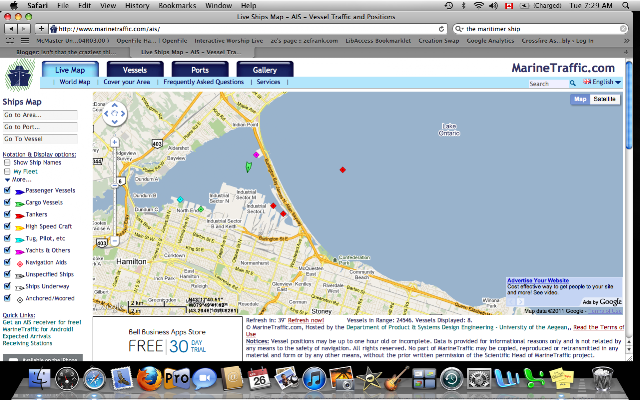The width and height of the screenshot is (640, 400).
Task: Toggle Show Ship Names checkbox
Action: 7,162
